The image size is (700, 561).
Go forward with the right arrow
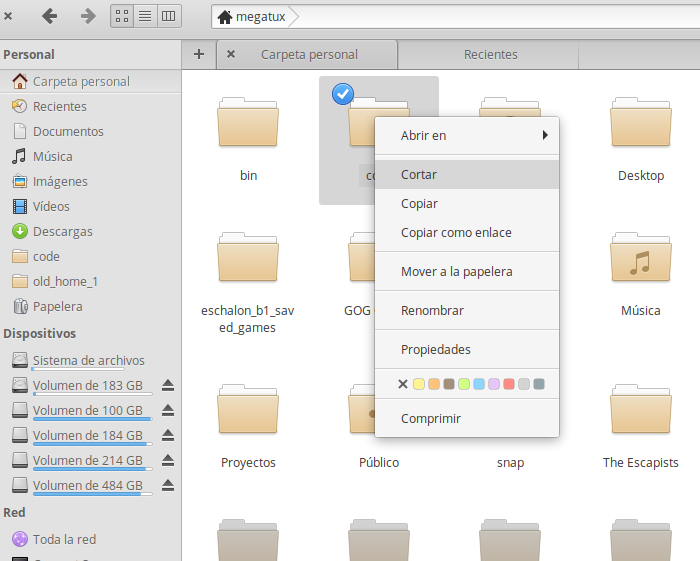88,17
